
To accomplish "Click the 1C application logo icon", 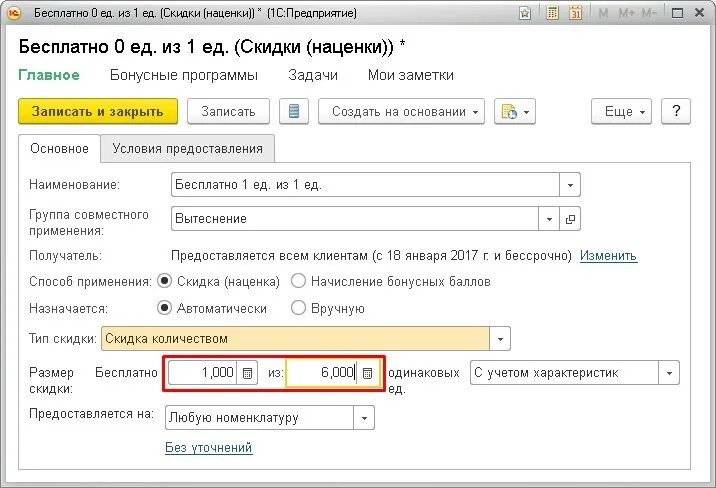I will tap(14, 13).
